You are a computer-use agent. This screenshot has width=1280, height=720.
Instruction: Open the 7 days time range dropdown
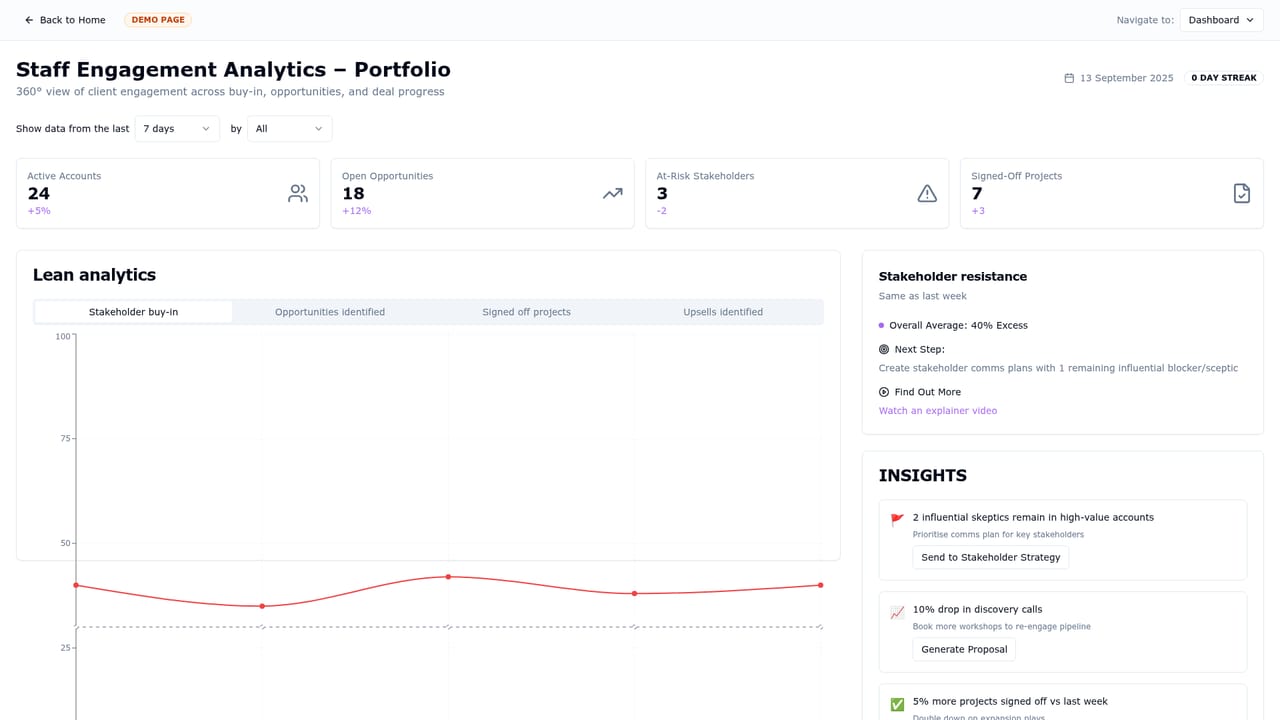[177, 129]
